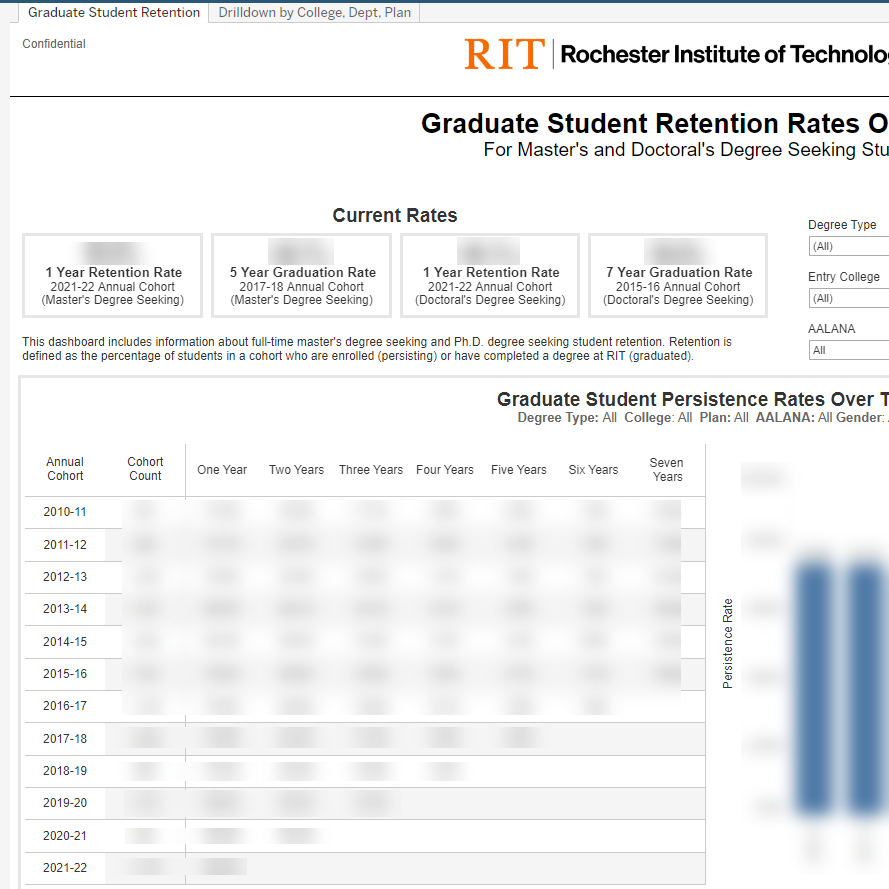Click the Annual Cohort column header
889x889 pixels.
coord(65,469)
